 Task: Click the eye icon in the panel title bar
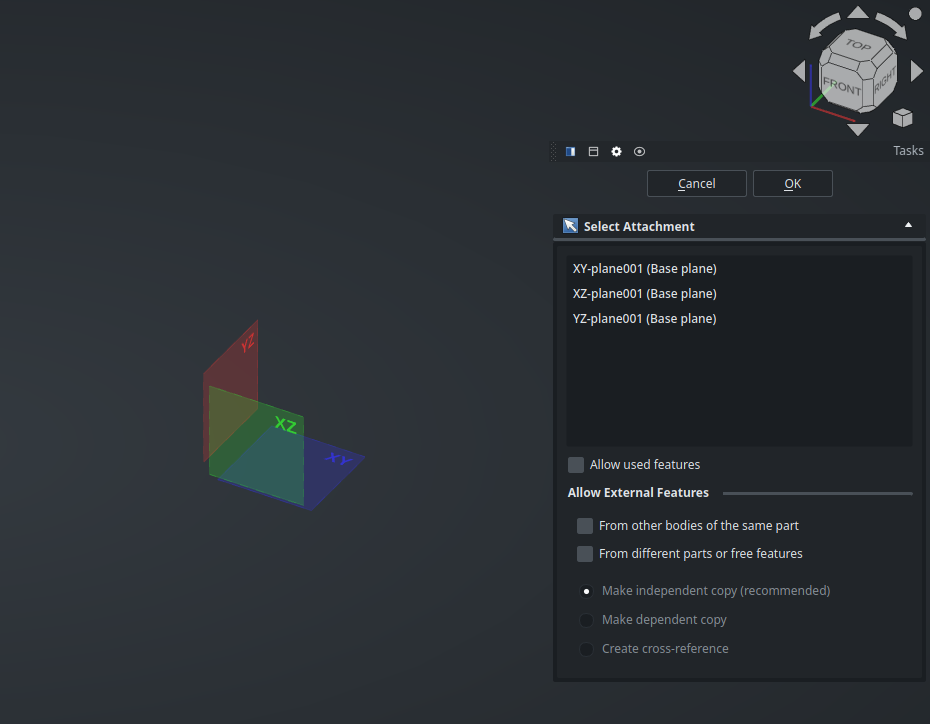639,151
